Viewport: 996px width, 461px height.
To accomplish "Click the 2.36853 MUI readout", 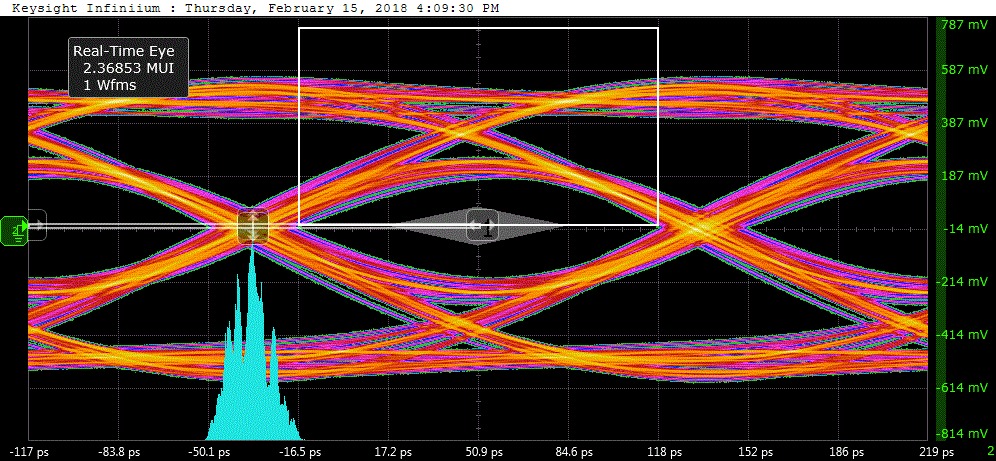I will click(128, 68).
